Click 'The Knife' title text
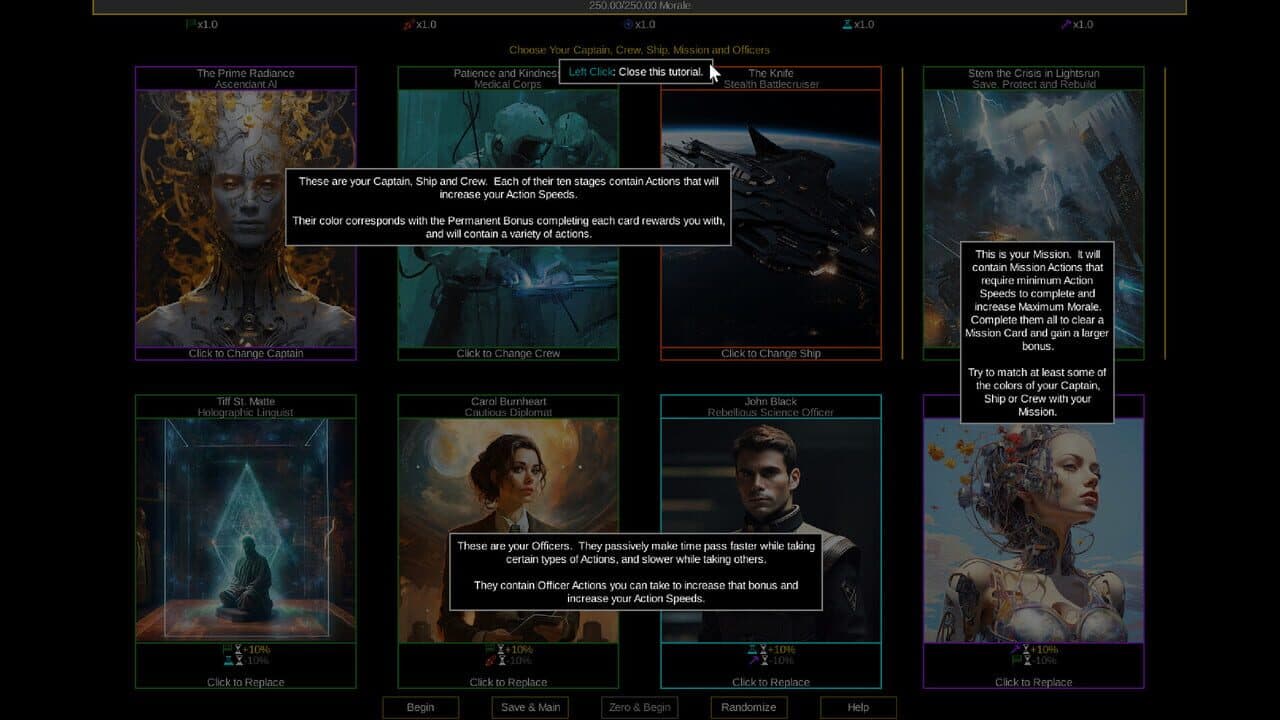Screen dimensions: 1280x720 click(x=771, y=73)
